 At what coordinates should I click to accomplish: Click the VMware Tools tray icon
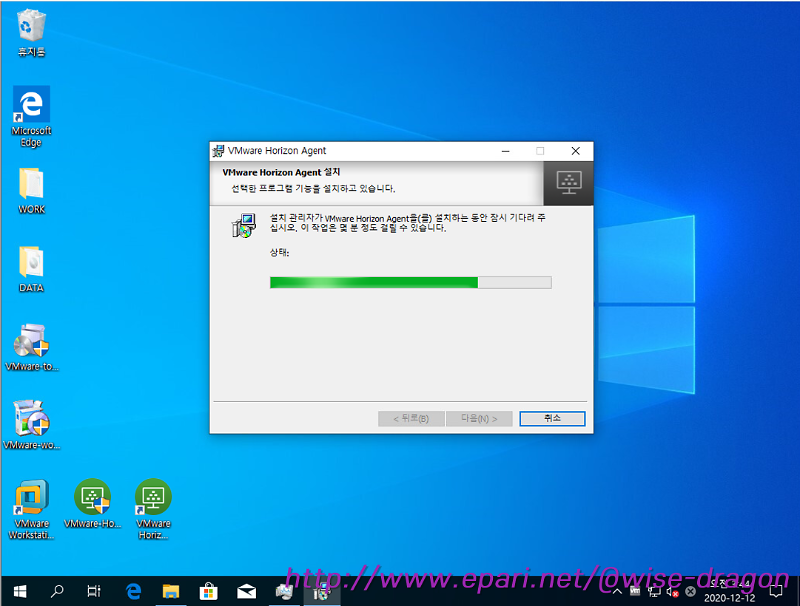coord(635,591)
